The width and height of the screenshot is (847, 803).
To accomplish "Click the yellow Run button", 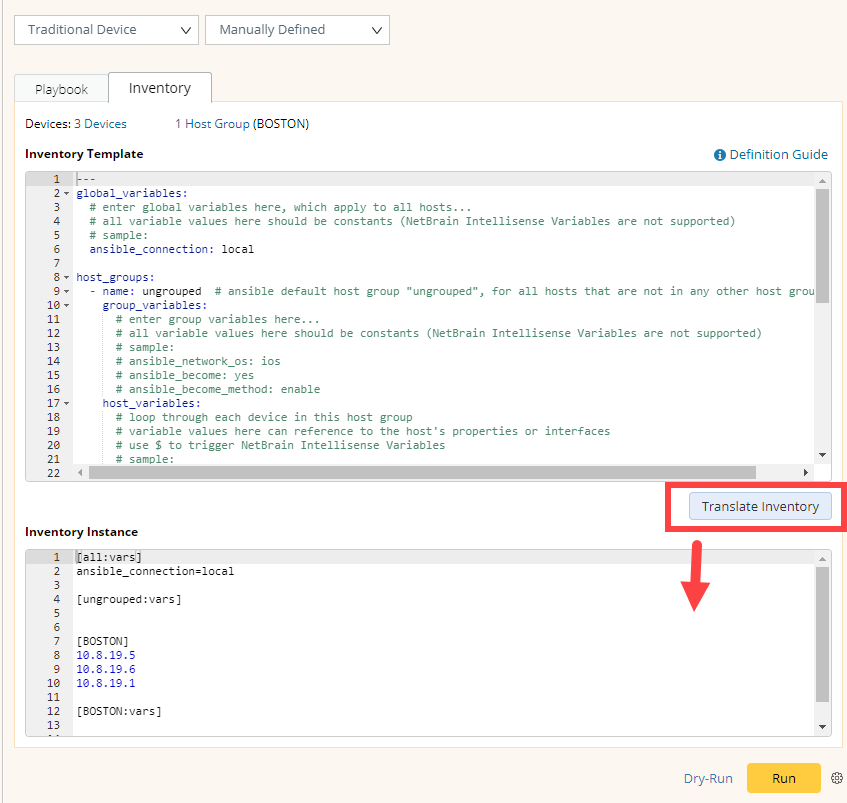I will 783,778.
